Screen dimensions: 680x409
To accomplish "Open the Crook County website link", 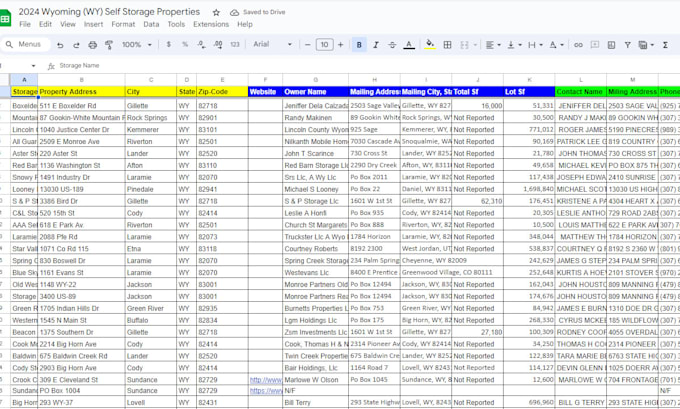I will [x=265, y=380].
